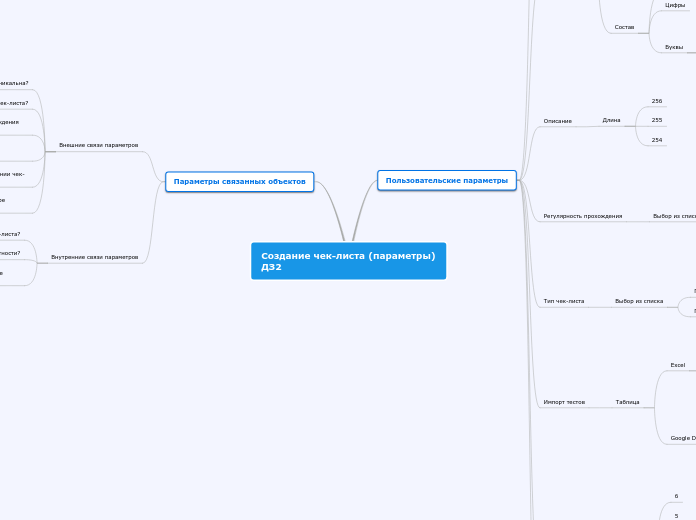Click the '254' leaf node

(x=657, y=140)
